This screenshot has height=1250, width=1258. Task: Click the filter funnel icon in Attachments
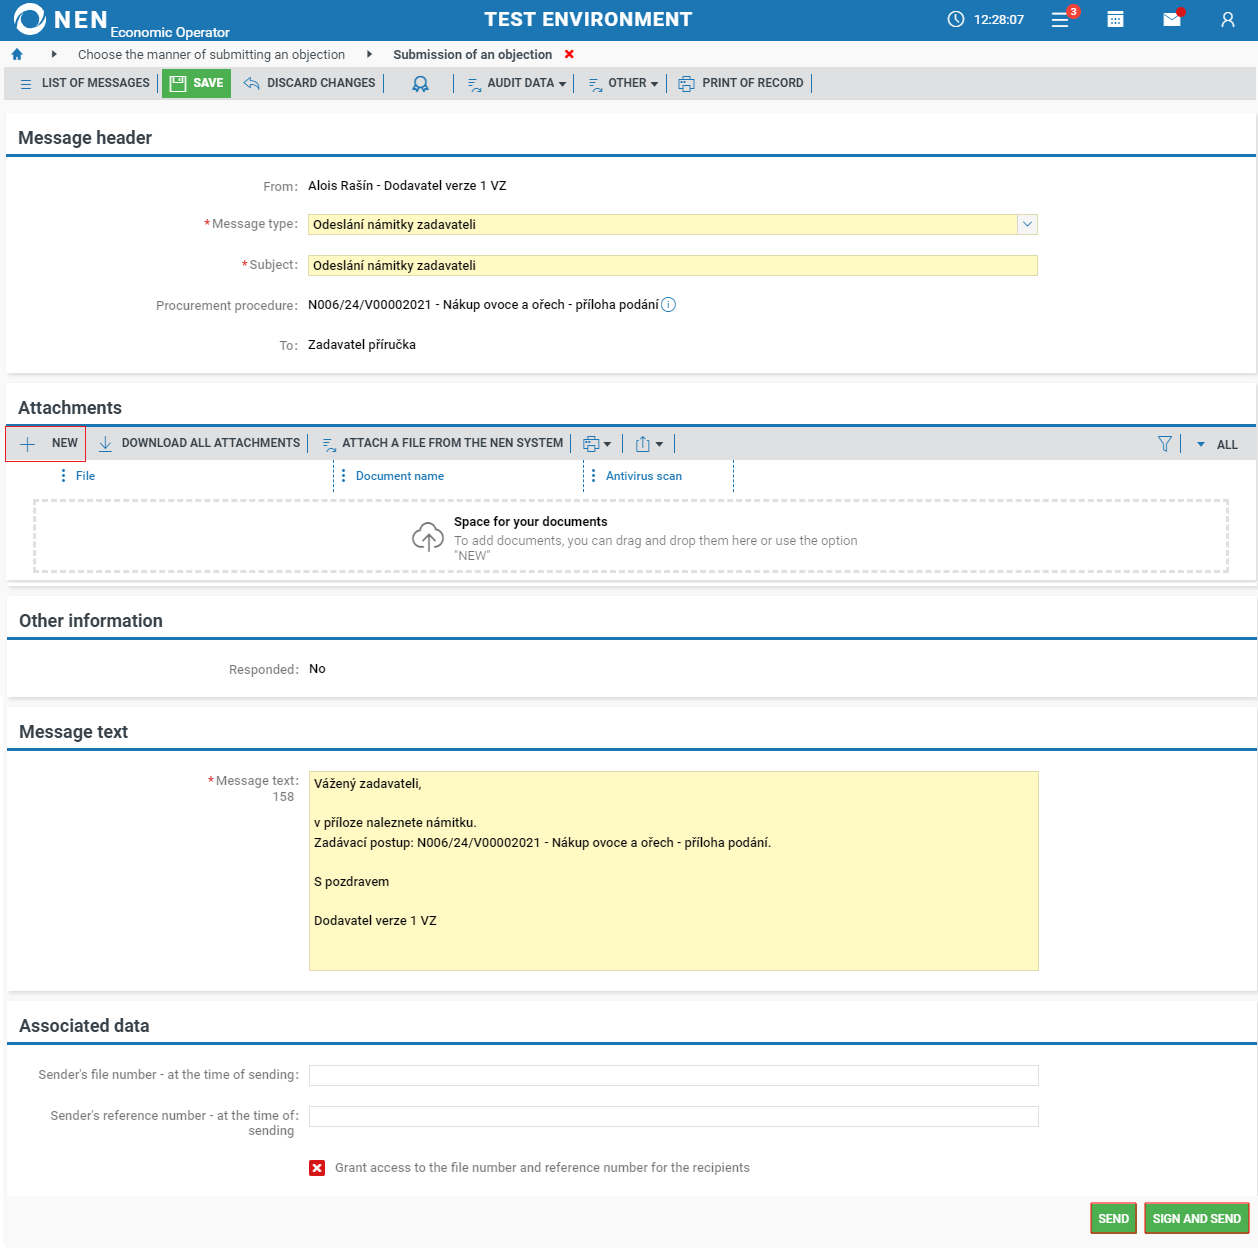[1164, 444]
